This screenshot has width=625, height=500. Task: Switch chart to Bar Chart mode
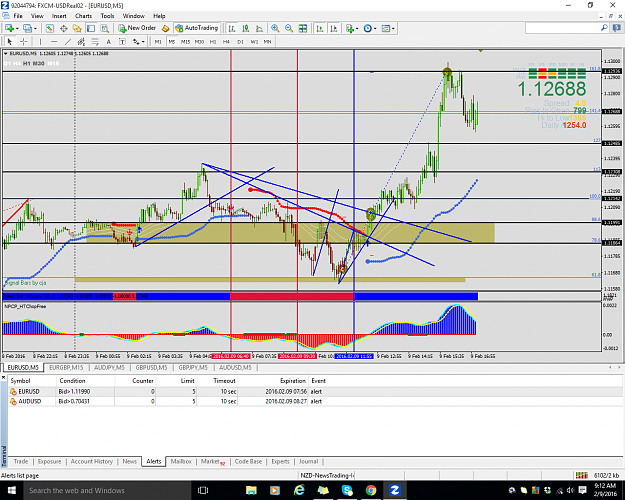232,28
